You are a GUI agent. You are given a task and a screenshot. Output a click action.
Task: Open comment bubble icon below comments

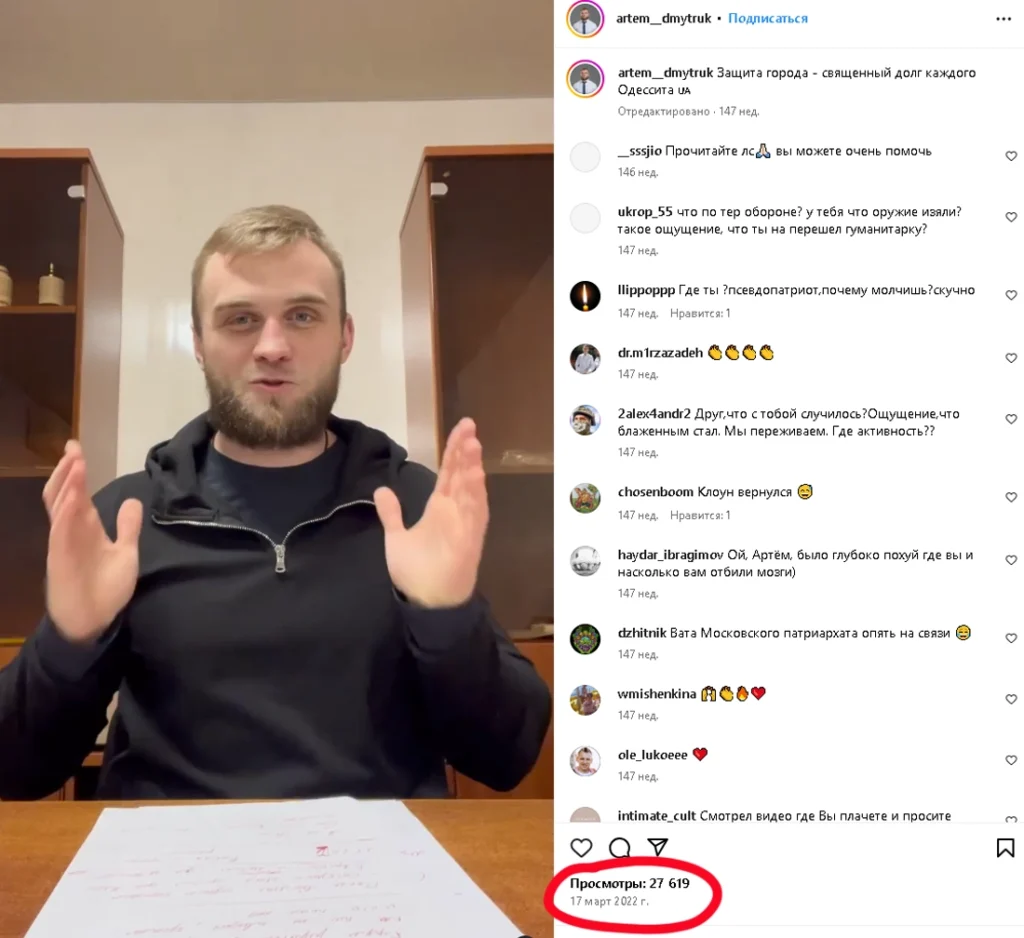(619, 848)
